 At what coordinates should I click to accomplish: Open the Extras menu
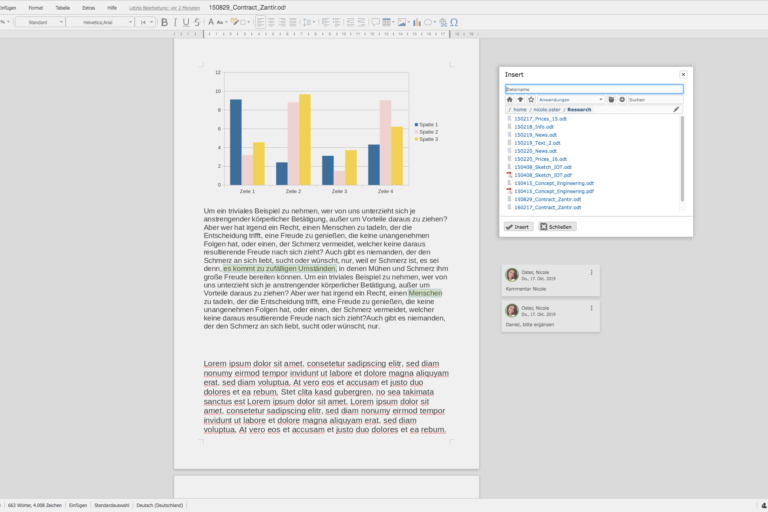(x=89, y=7)
